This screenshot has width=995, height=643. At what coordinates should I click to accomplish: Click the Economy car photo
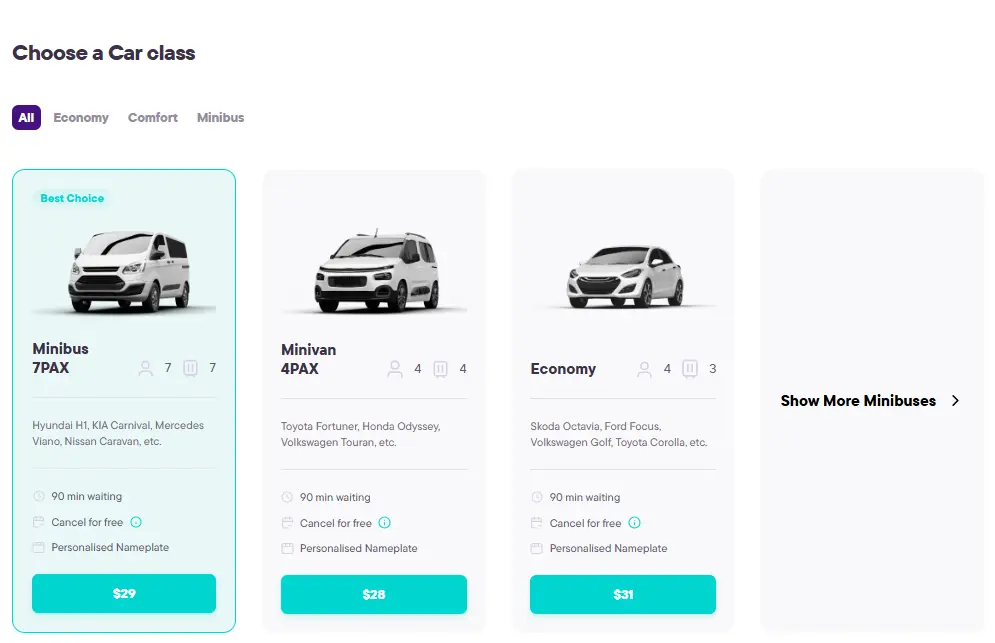(x=622, y=275)
